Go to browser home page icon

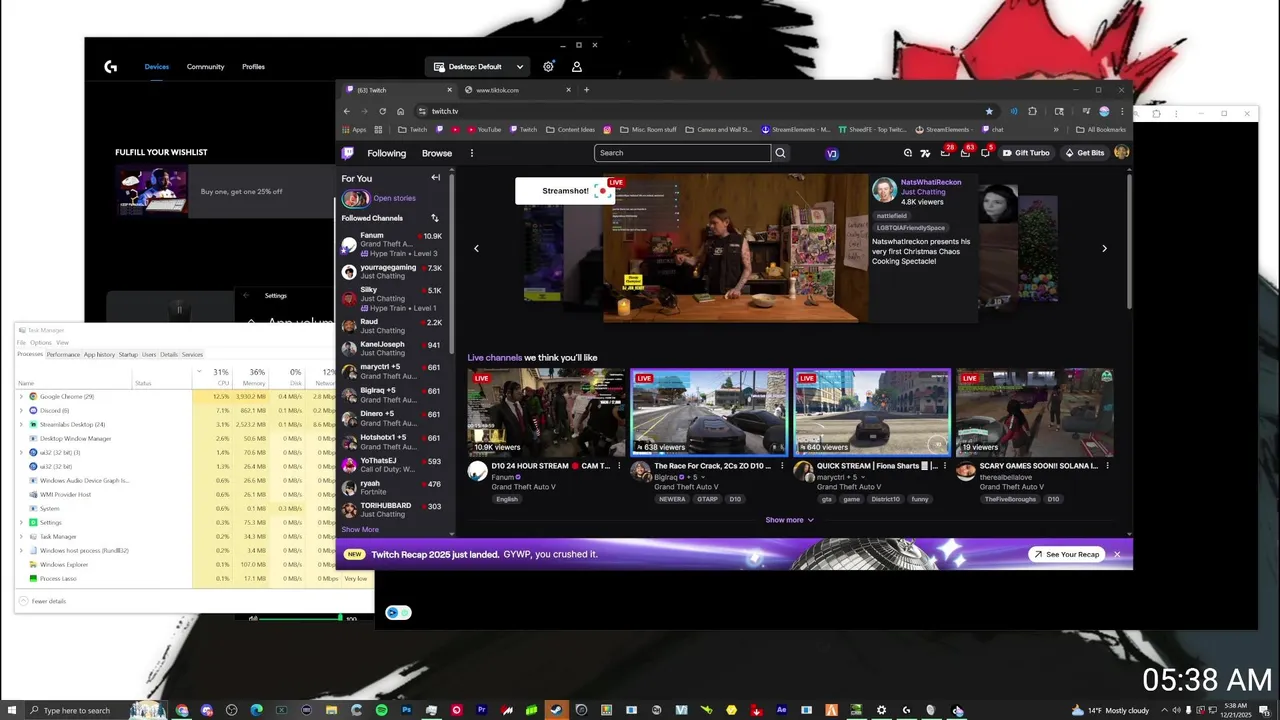tap(400, 111)
